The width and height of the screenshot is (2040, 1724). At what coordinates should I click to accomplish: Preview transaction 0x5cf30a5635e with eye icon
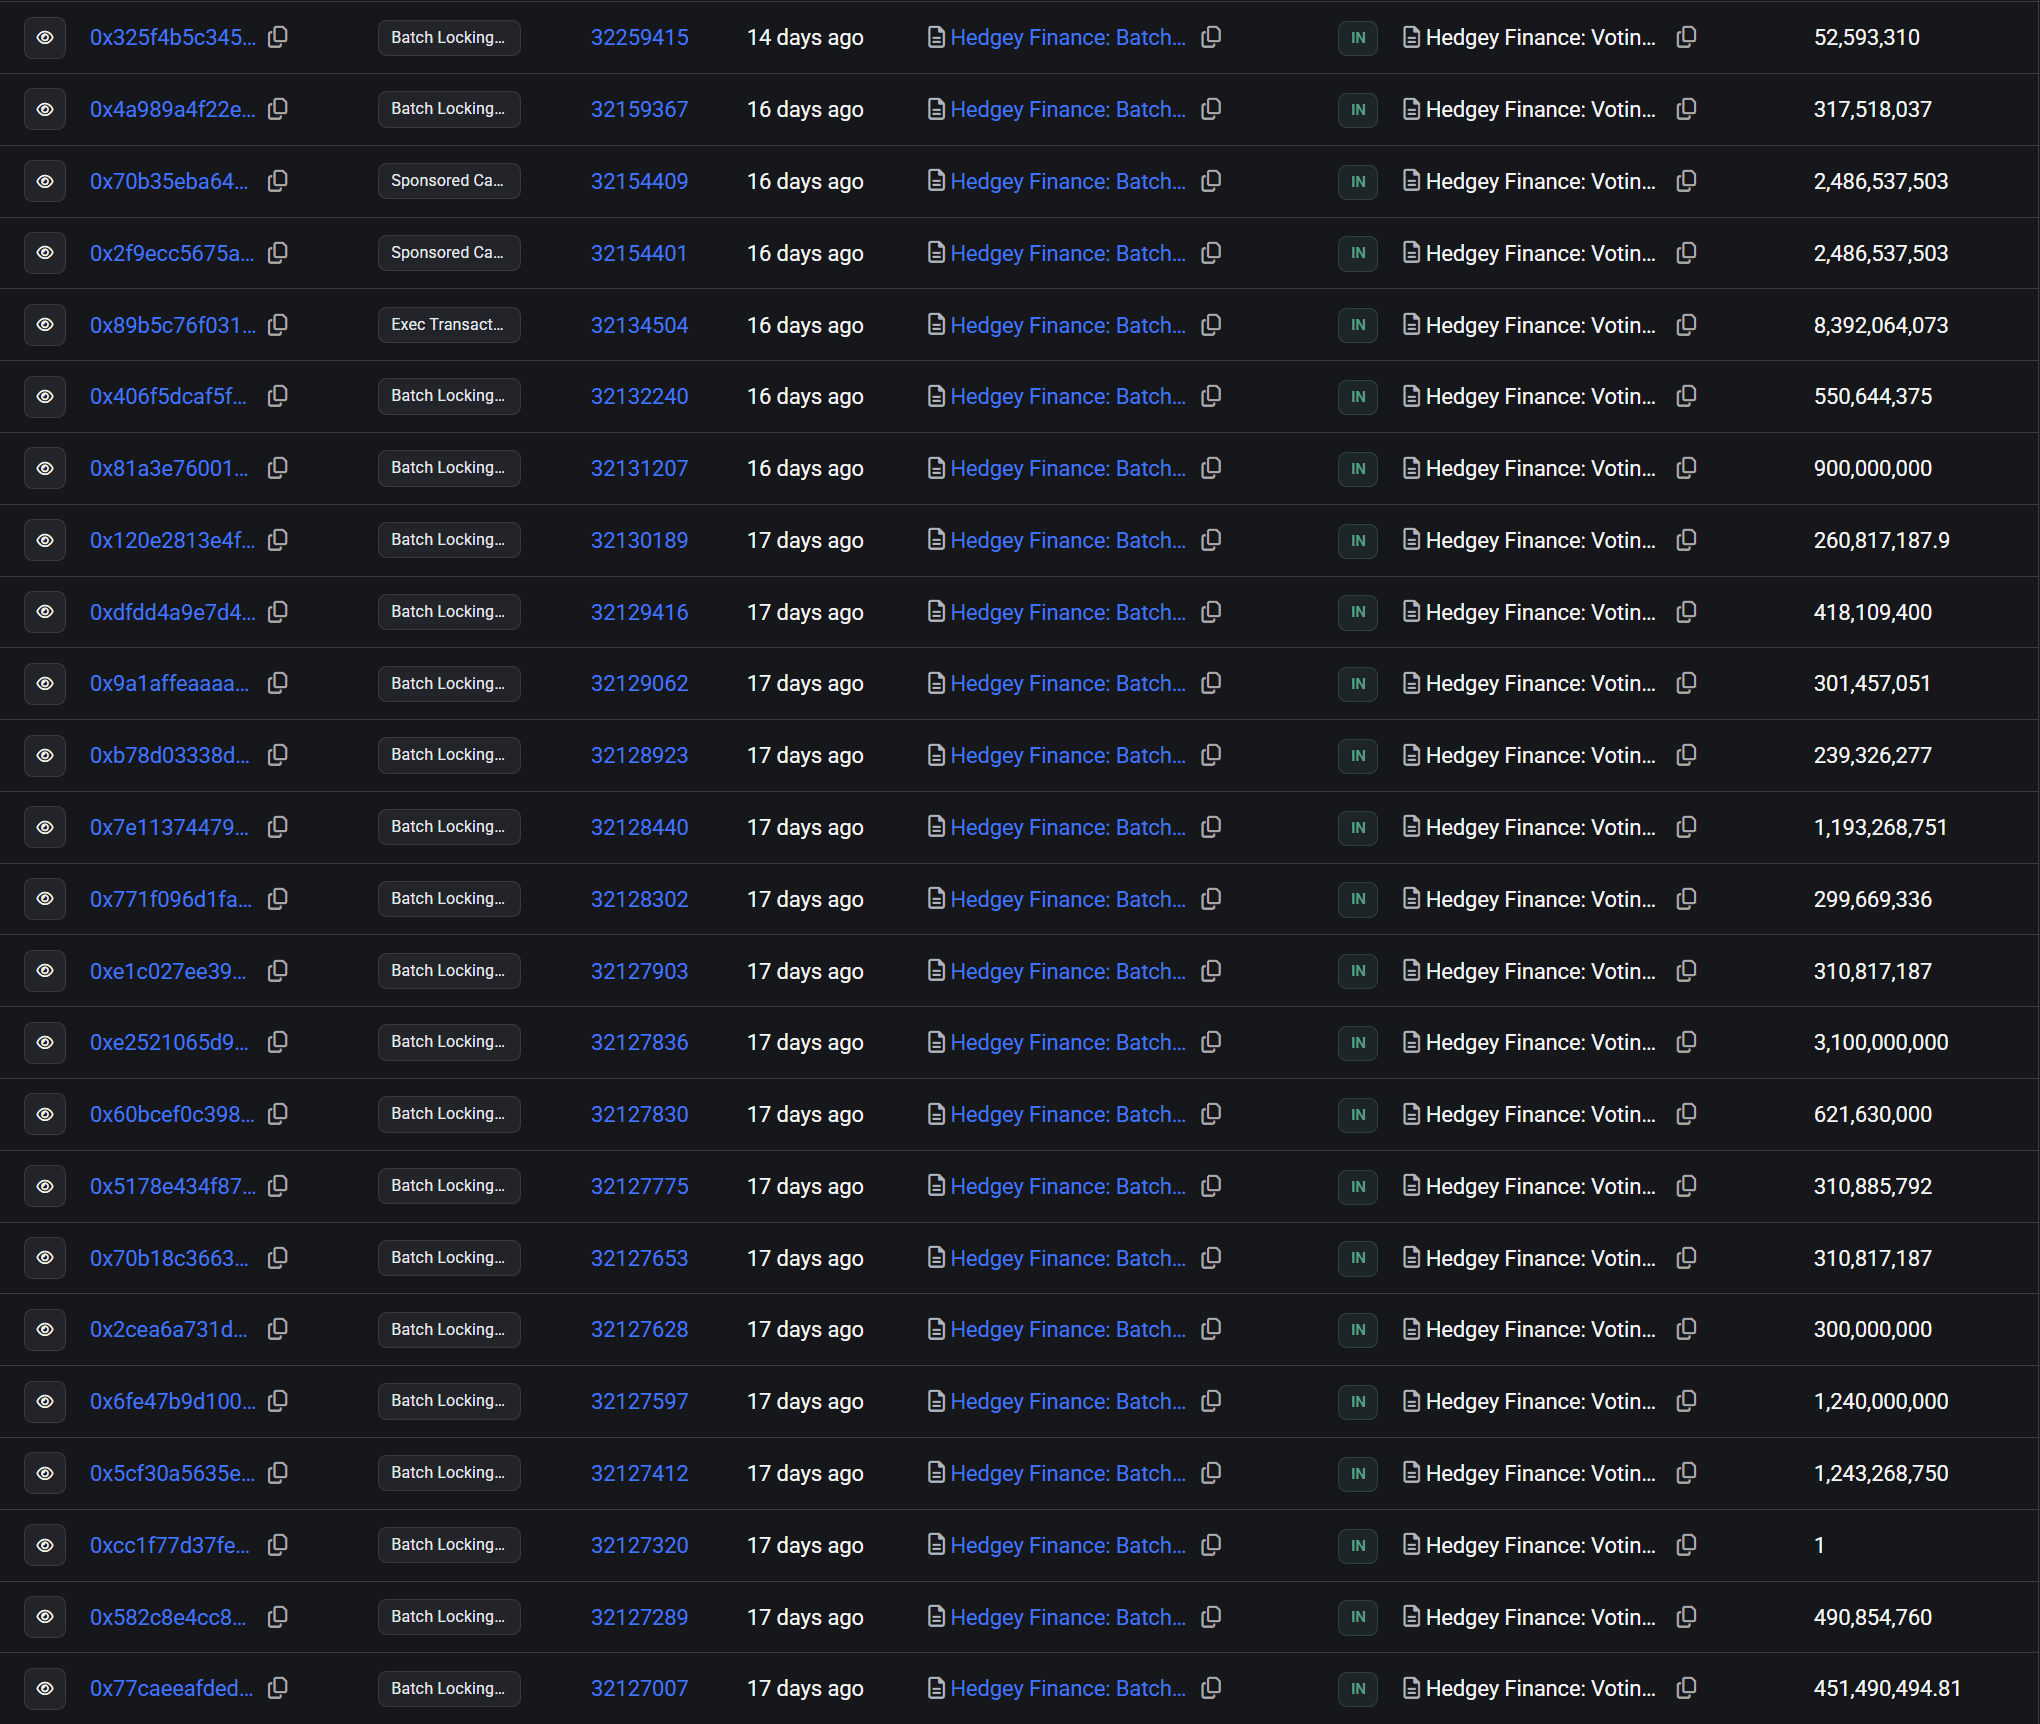point(45,1473)
